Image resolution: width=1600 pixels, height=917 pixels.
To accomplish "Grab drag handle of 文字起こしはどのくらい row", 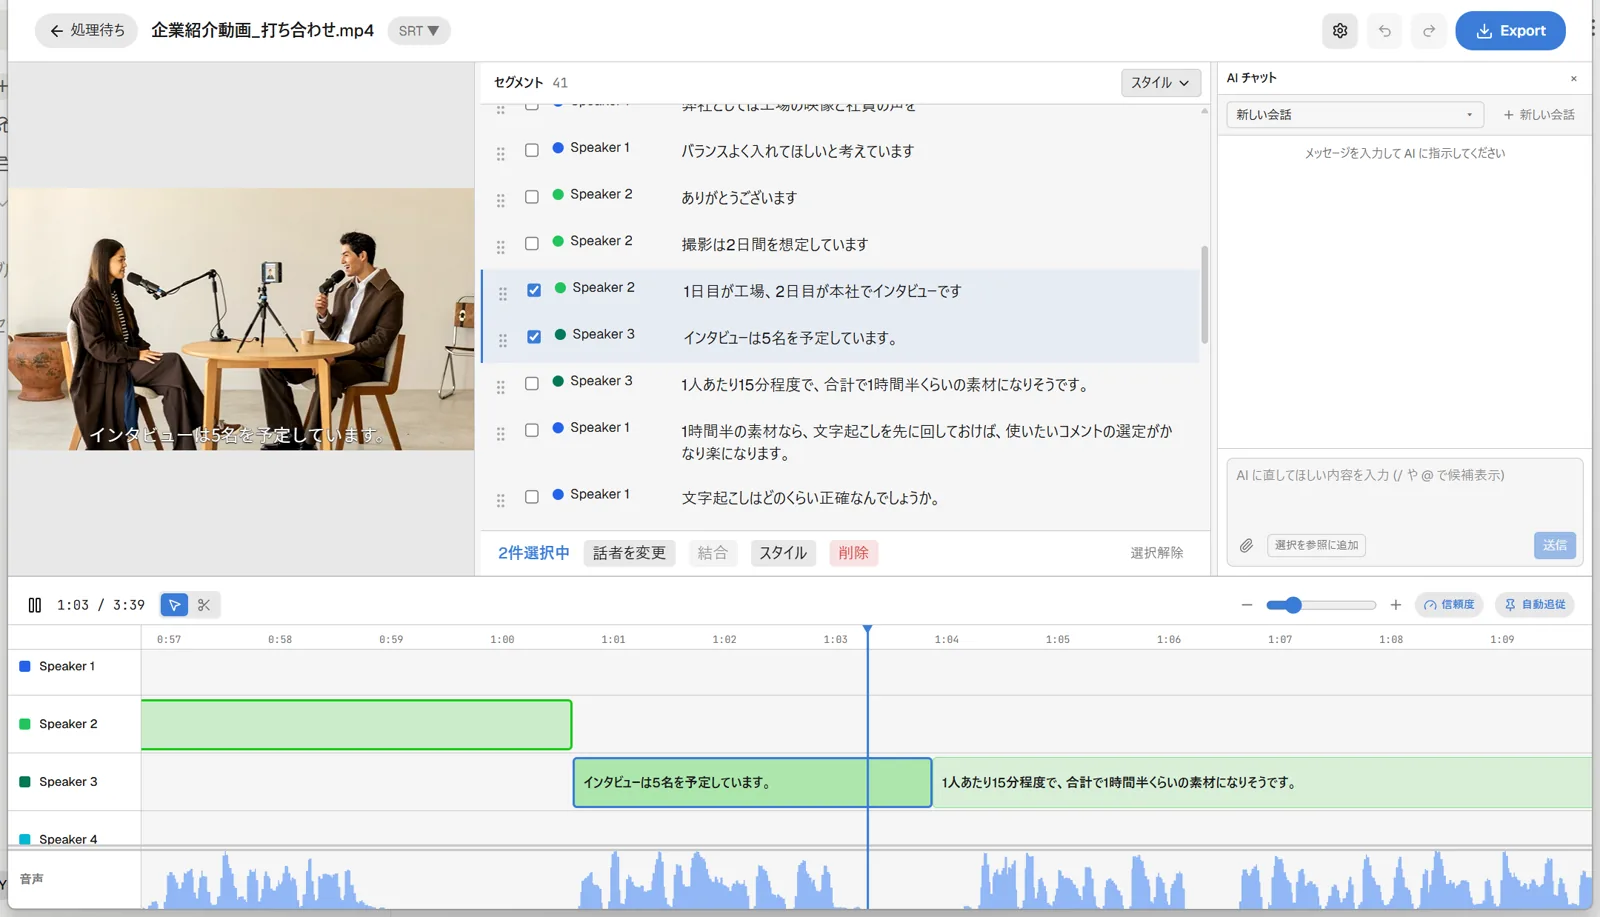I will [501, 501].
